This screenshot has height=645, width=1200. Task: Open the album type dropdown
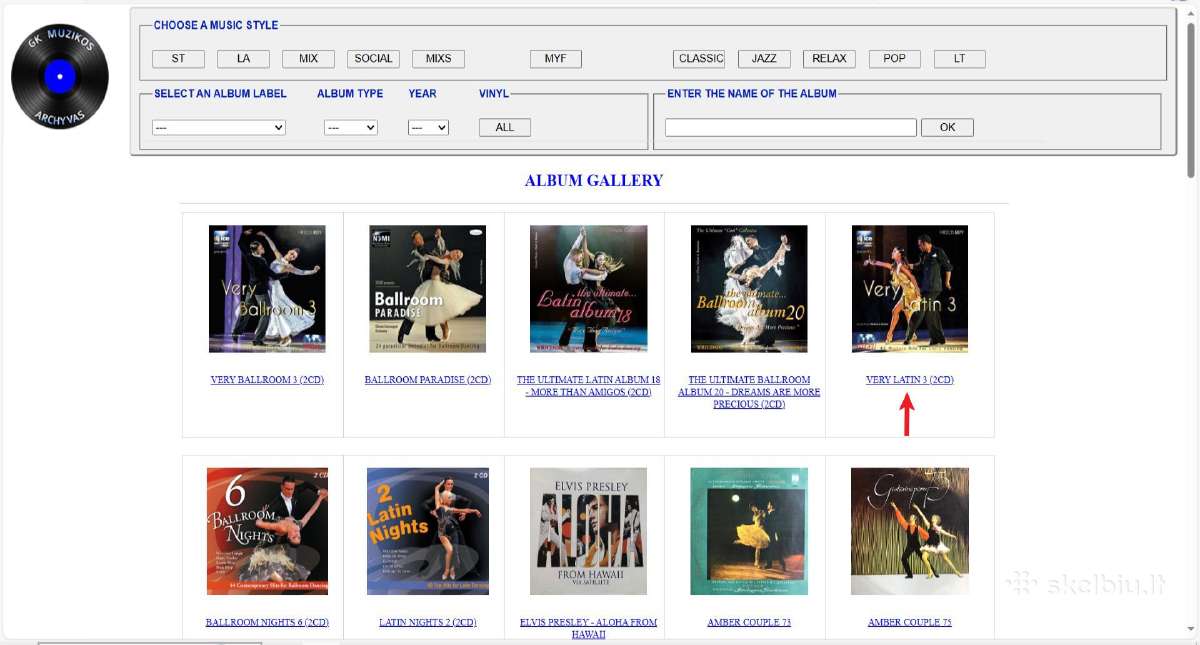351,128
